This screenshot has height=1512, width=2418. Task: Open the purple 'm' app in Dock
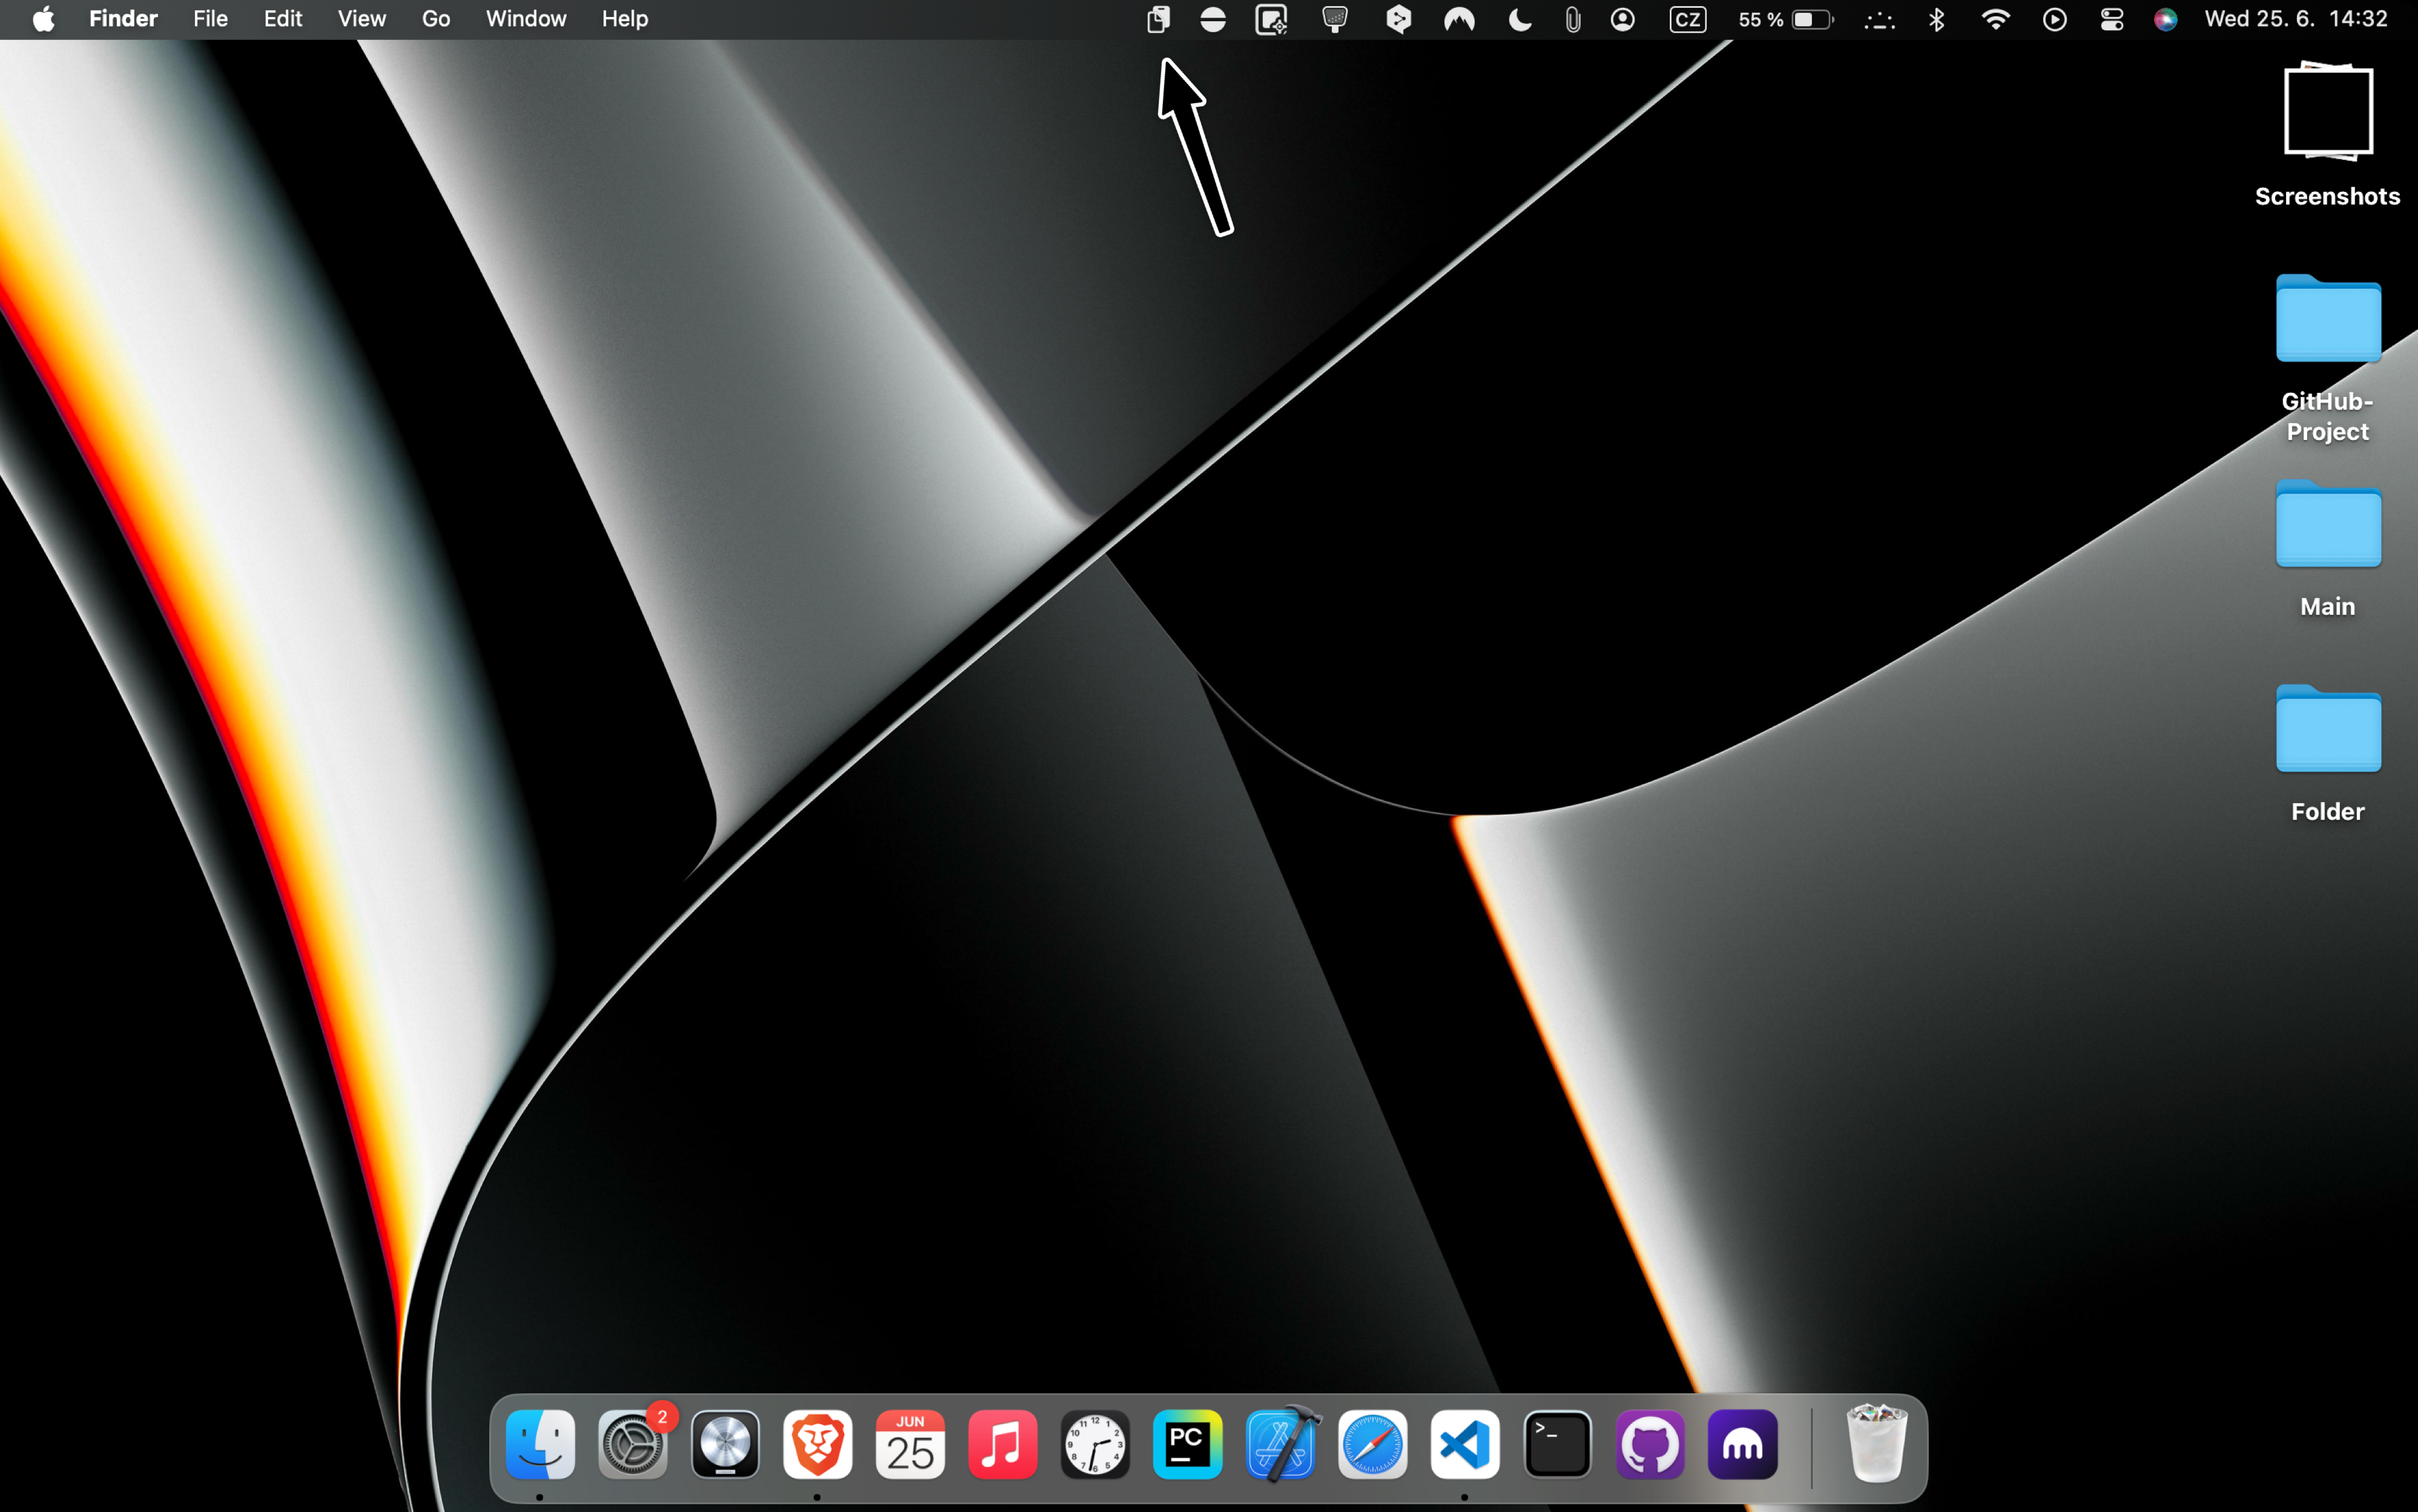[1743, 1444]
